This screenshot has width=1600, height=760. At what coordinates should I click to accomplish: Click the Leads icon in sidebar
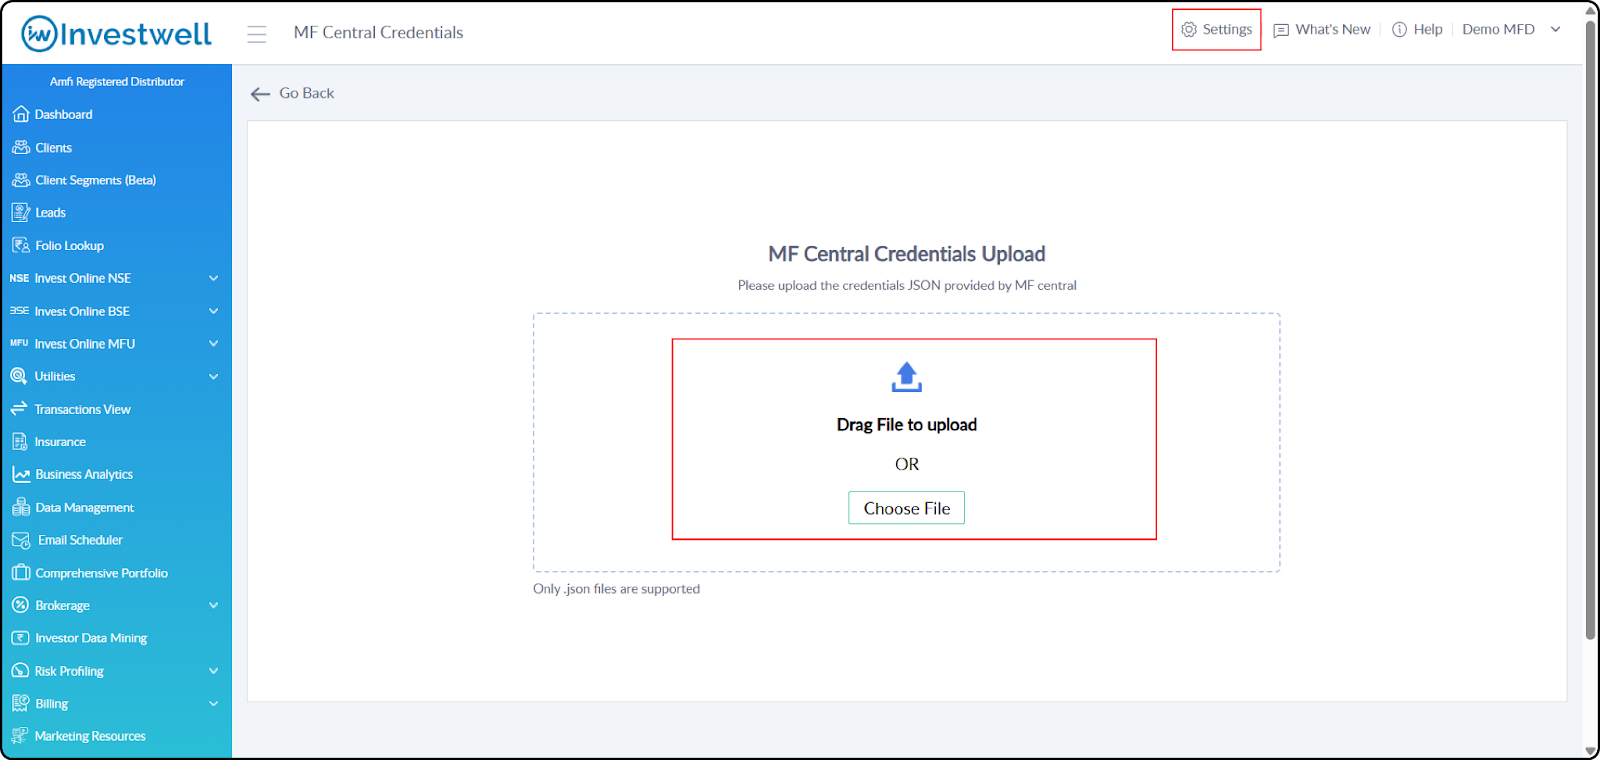click(20, 212)
